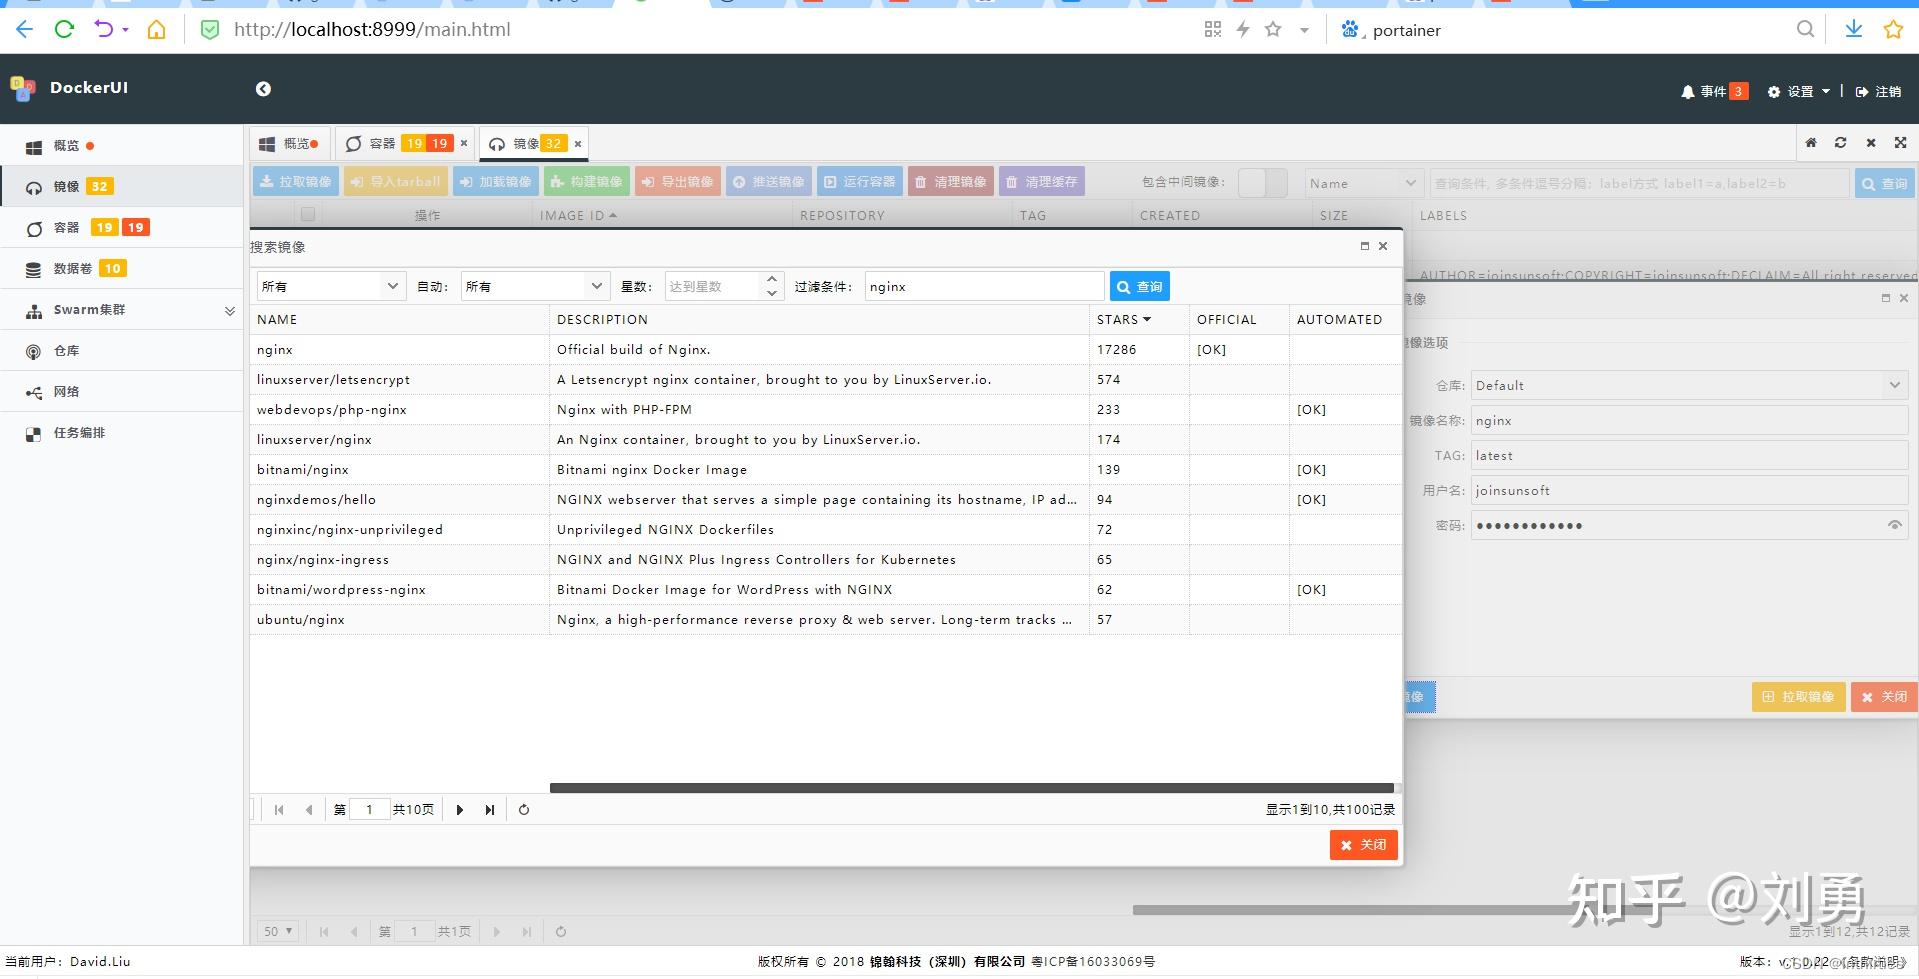The width and height of the screenshot is (1919, 979).
Task: Open the 网络 (Networks) sidebar item
Action: point(66,391)
